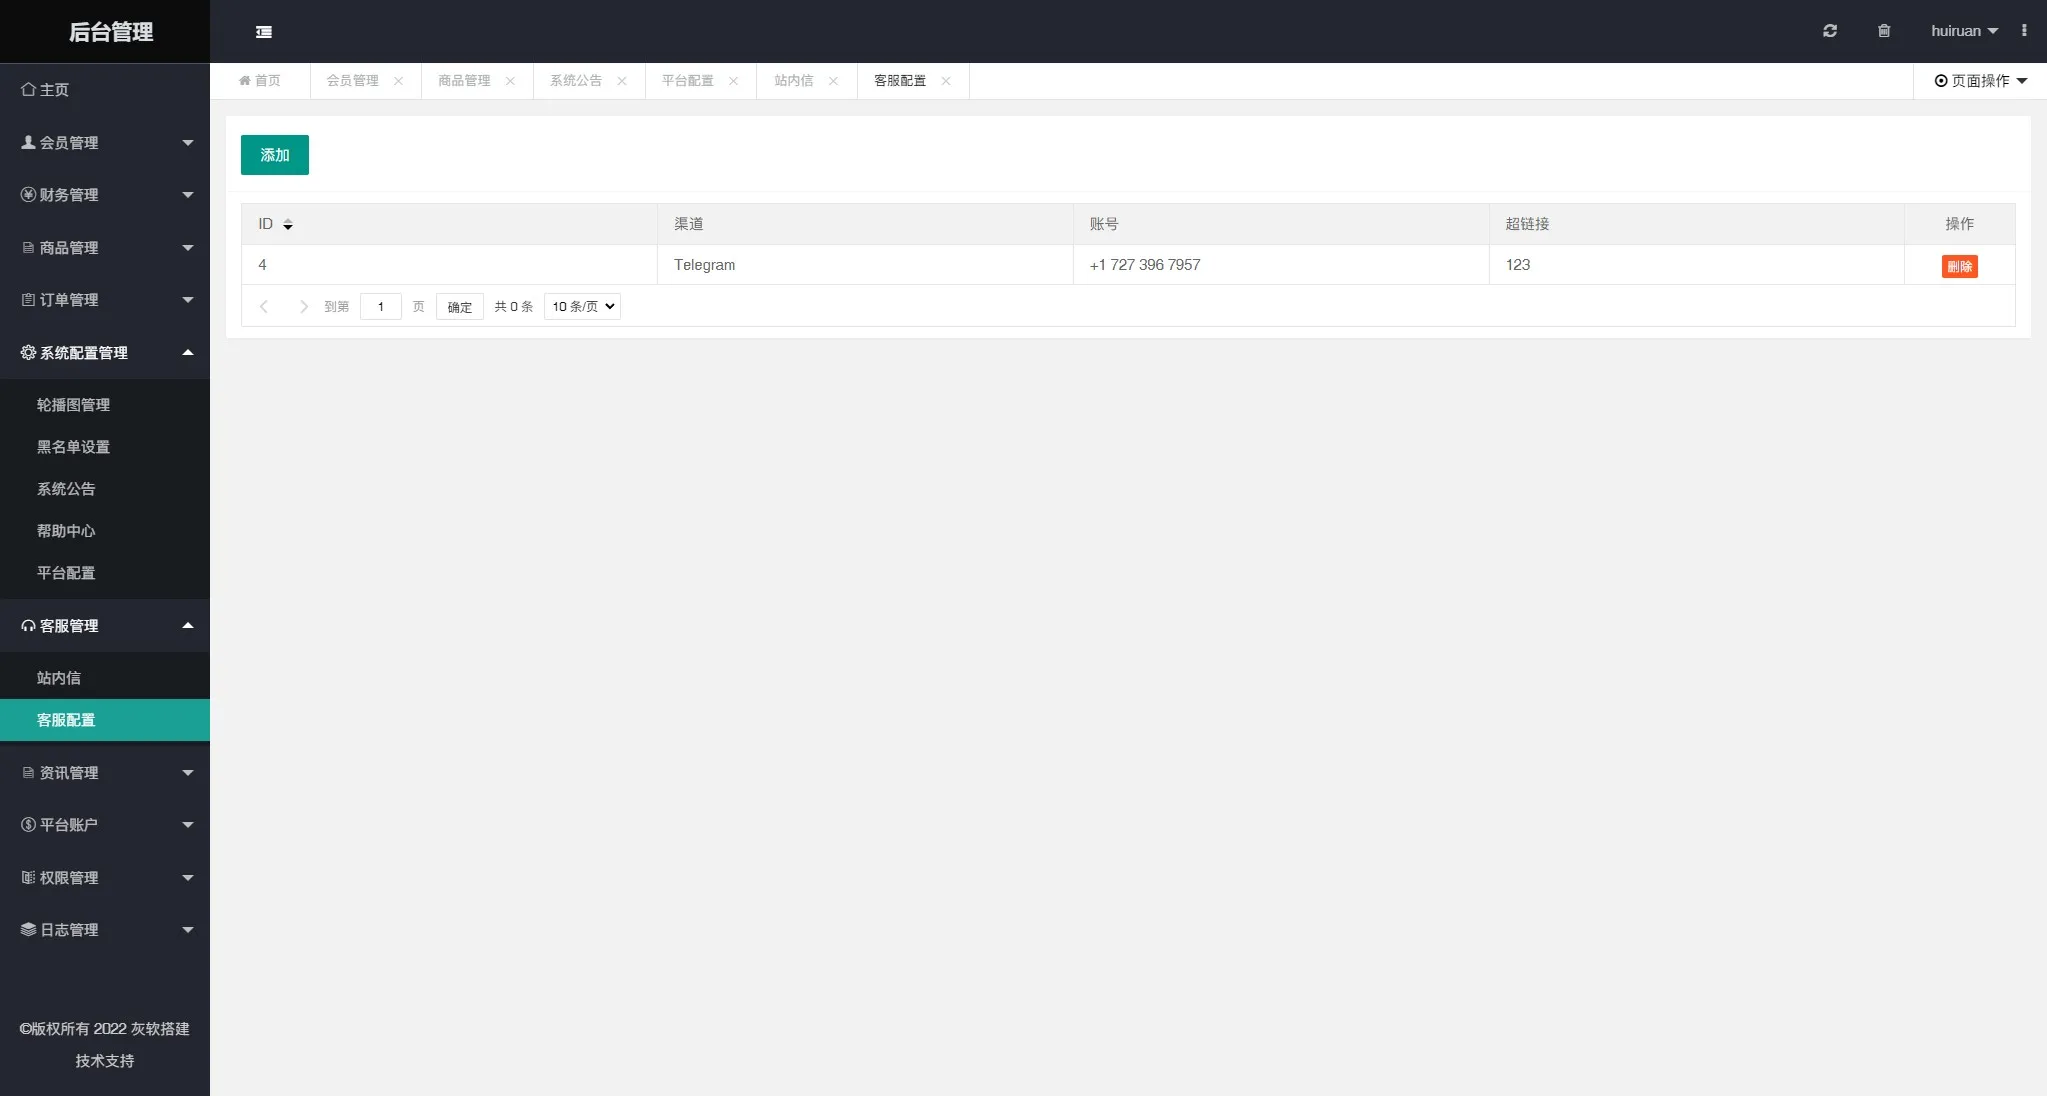Click the green 添加 button
This screenshot has height=1096, width=2047.
point(274,155)
